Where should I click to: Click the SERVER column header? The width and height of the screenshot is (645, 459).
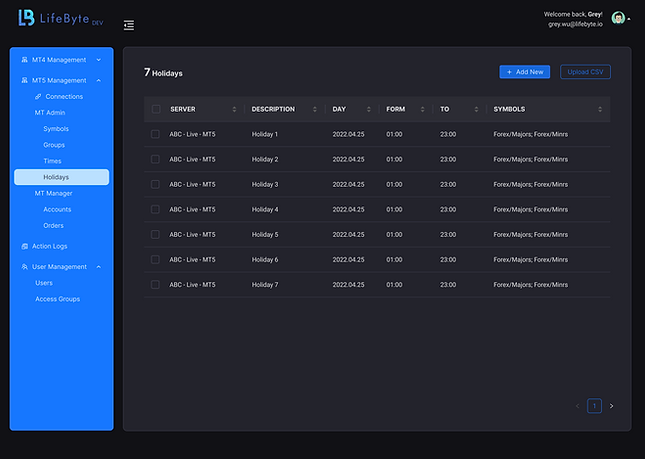[x=183, y=109]
